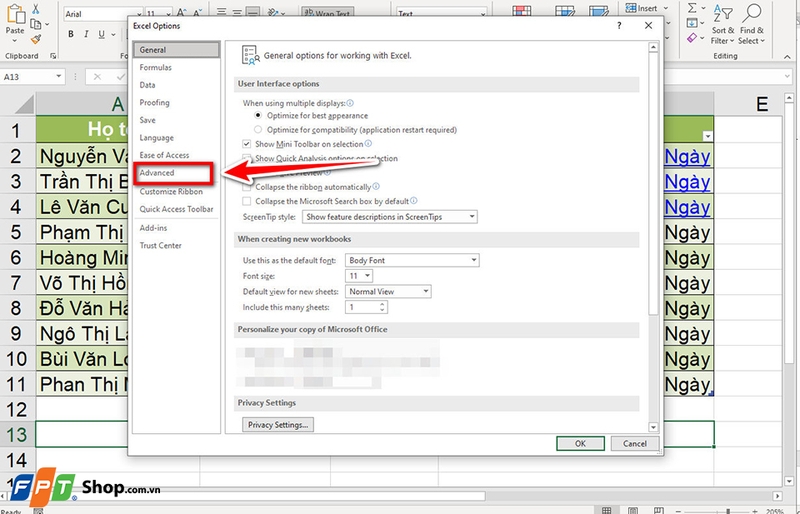This screenshot has width=800, height=514.
Task: Click the Increase Font Size icon
Action: (182, 13)
